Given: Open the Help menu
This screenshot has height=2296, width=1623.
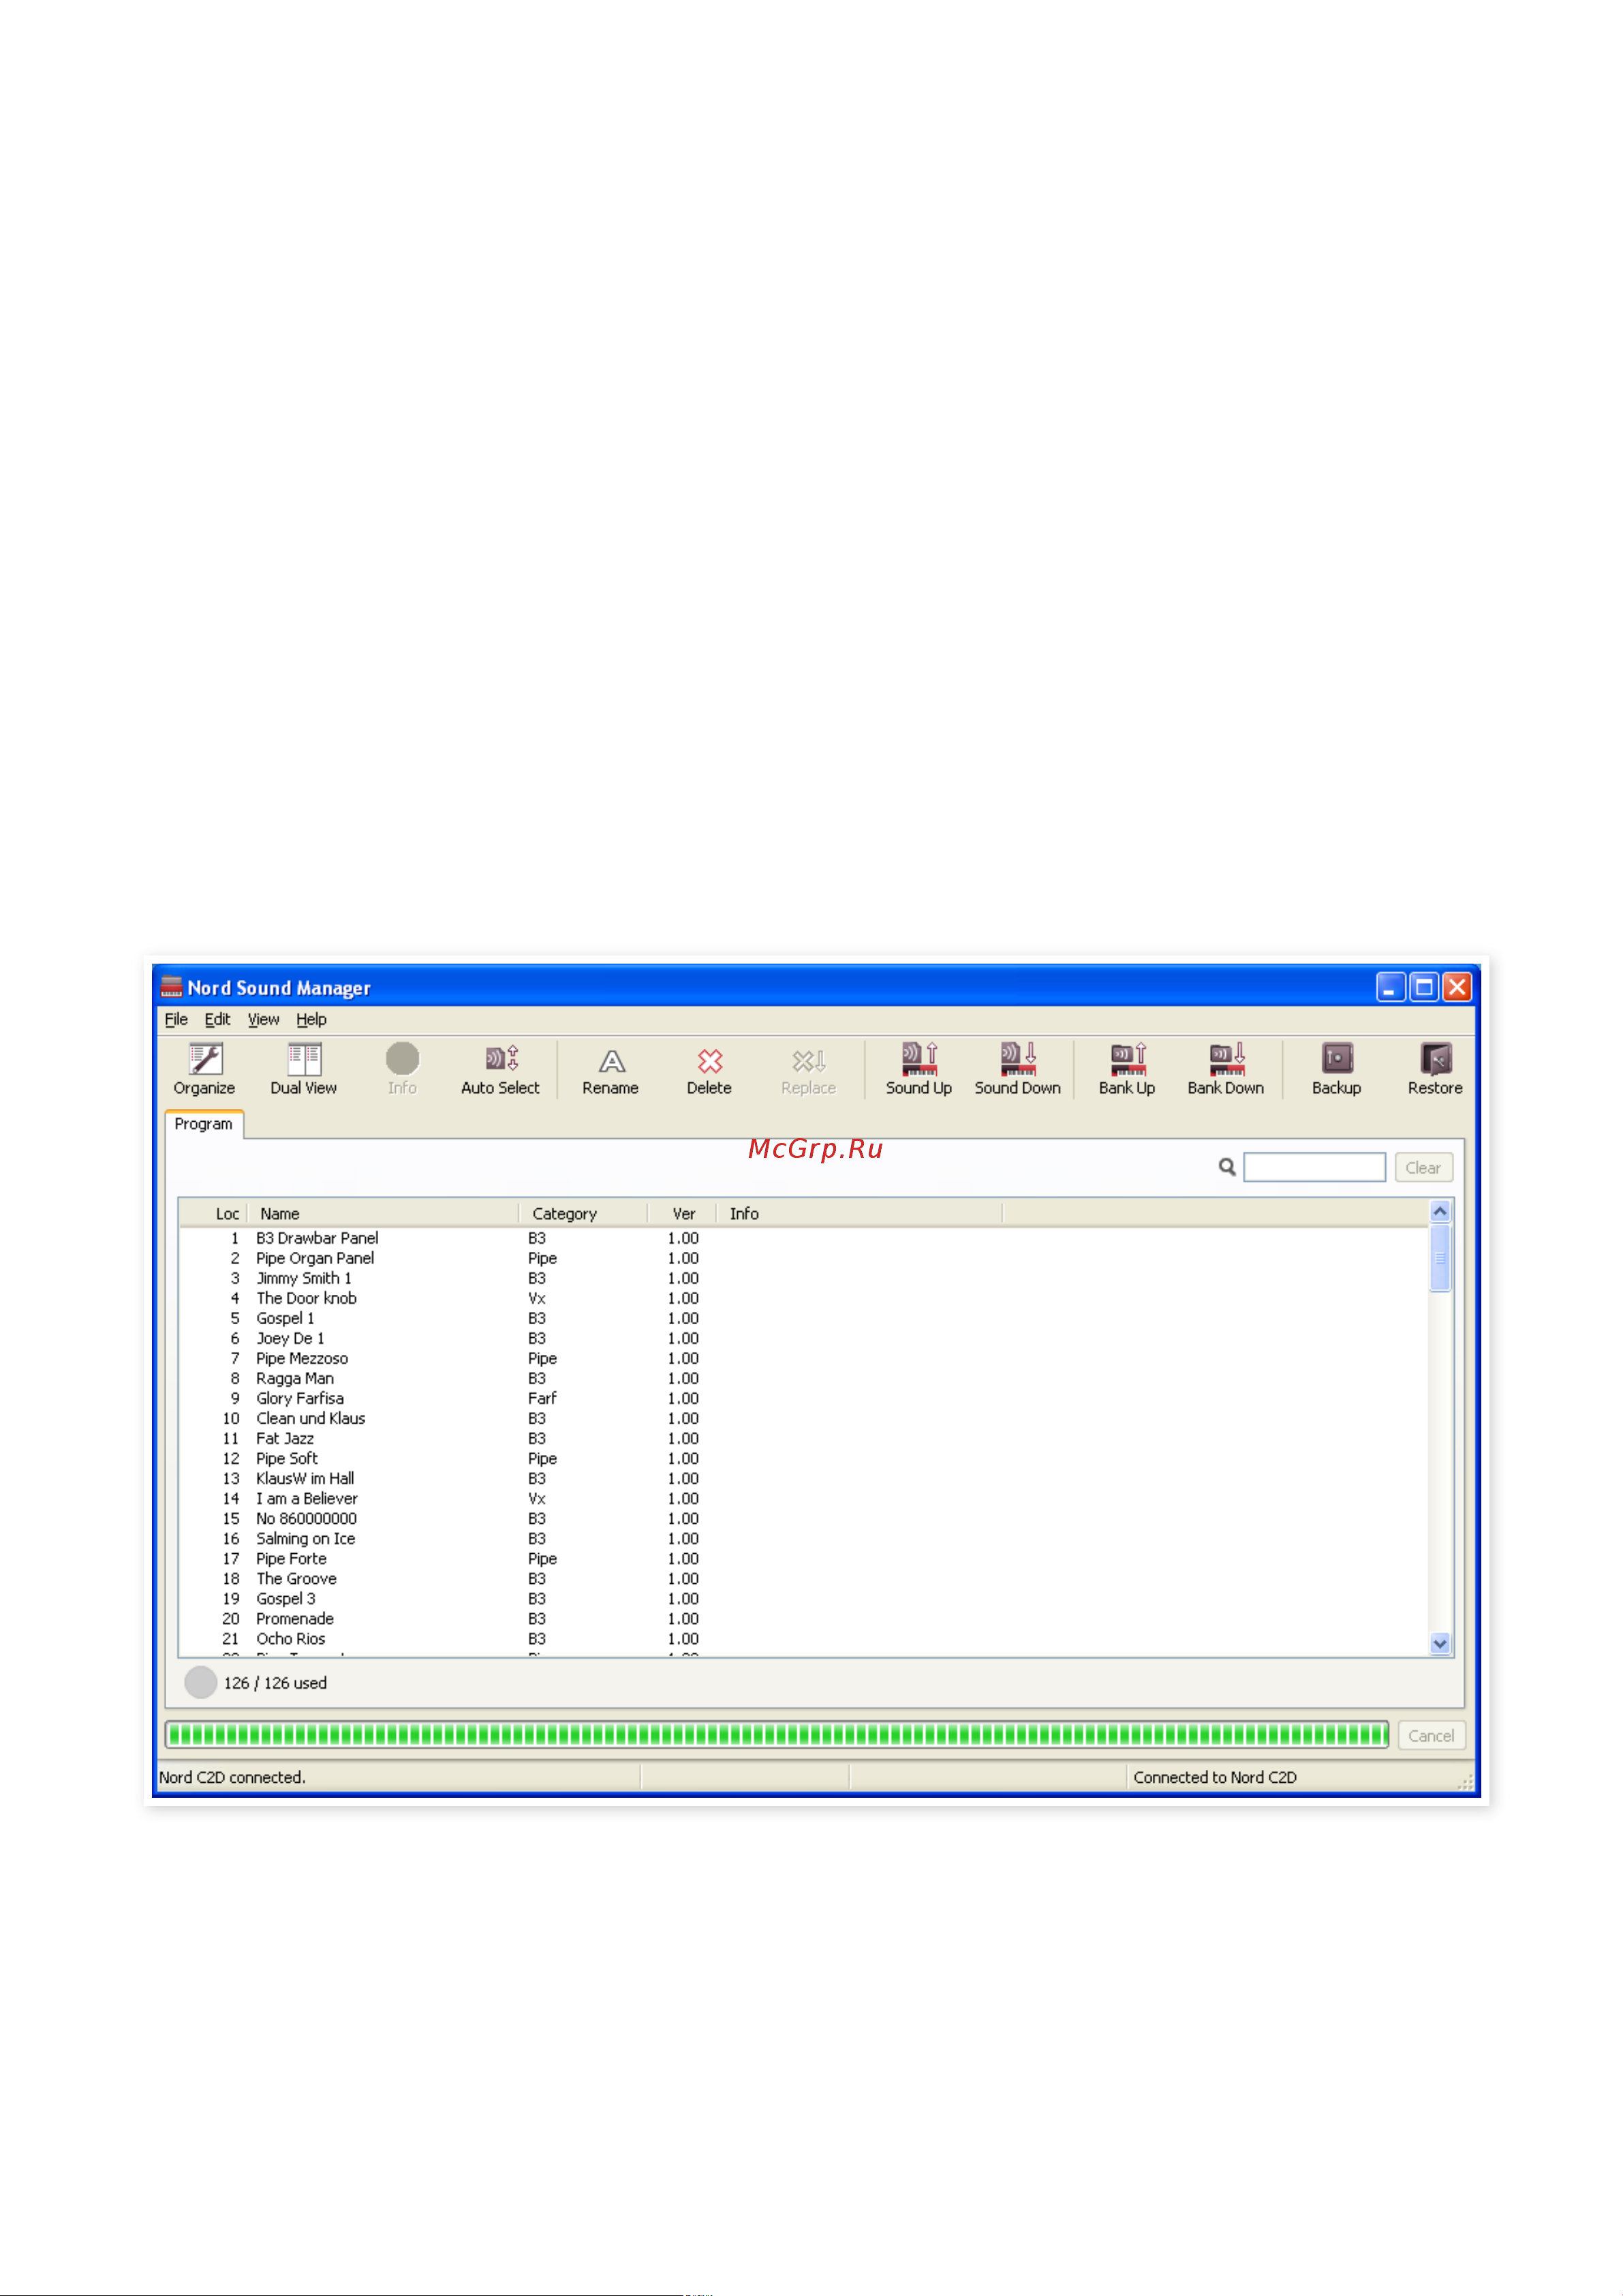Looking at the screenshot, I should [x=311, y=1019].
